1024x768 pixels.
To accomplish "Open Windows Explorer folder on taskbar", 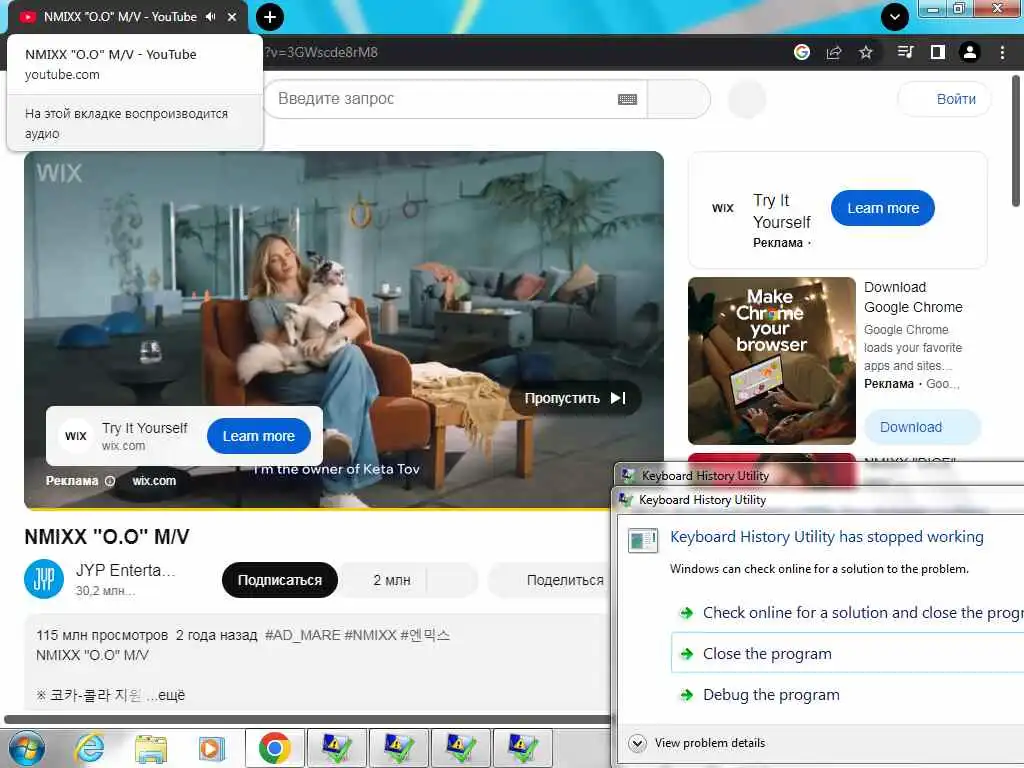I will [151, 748].
